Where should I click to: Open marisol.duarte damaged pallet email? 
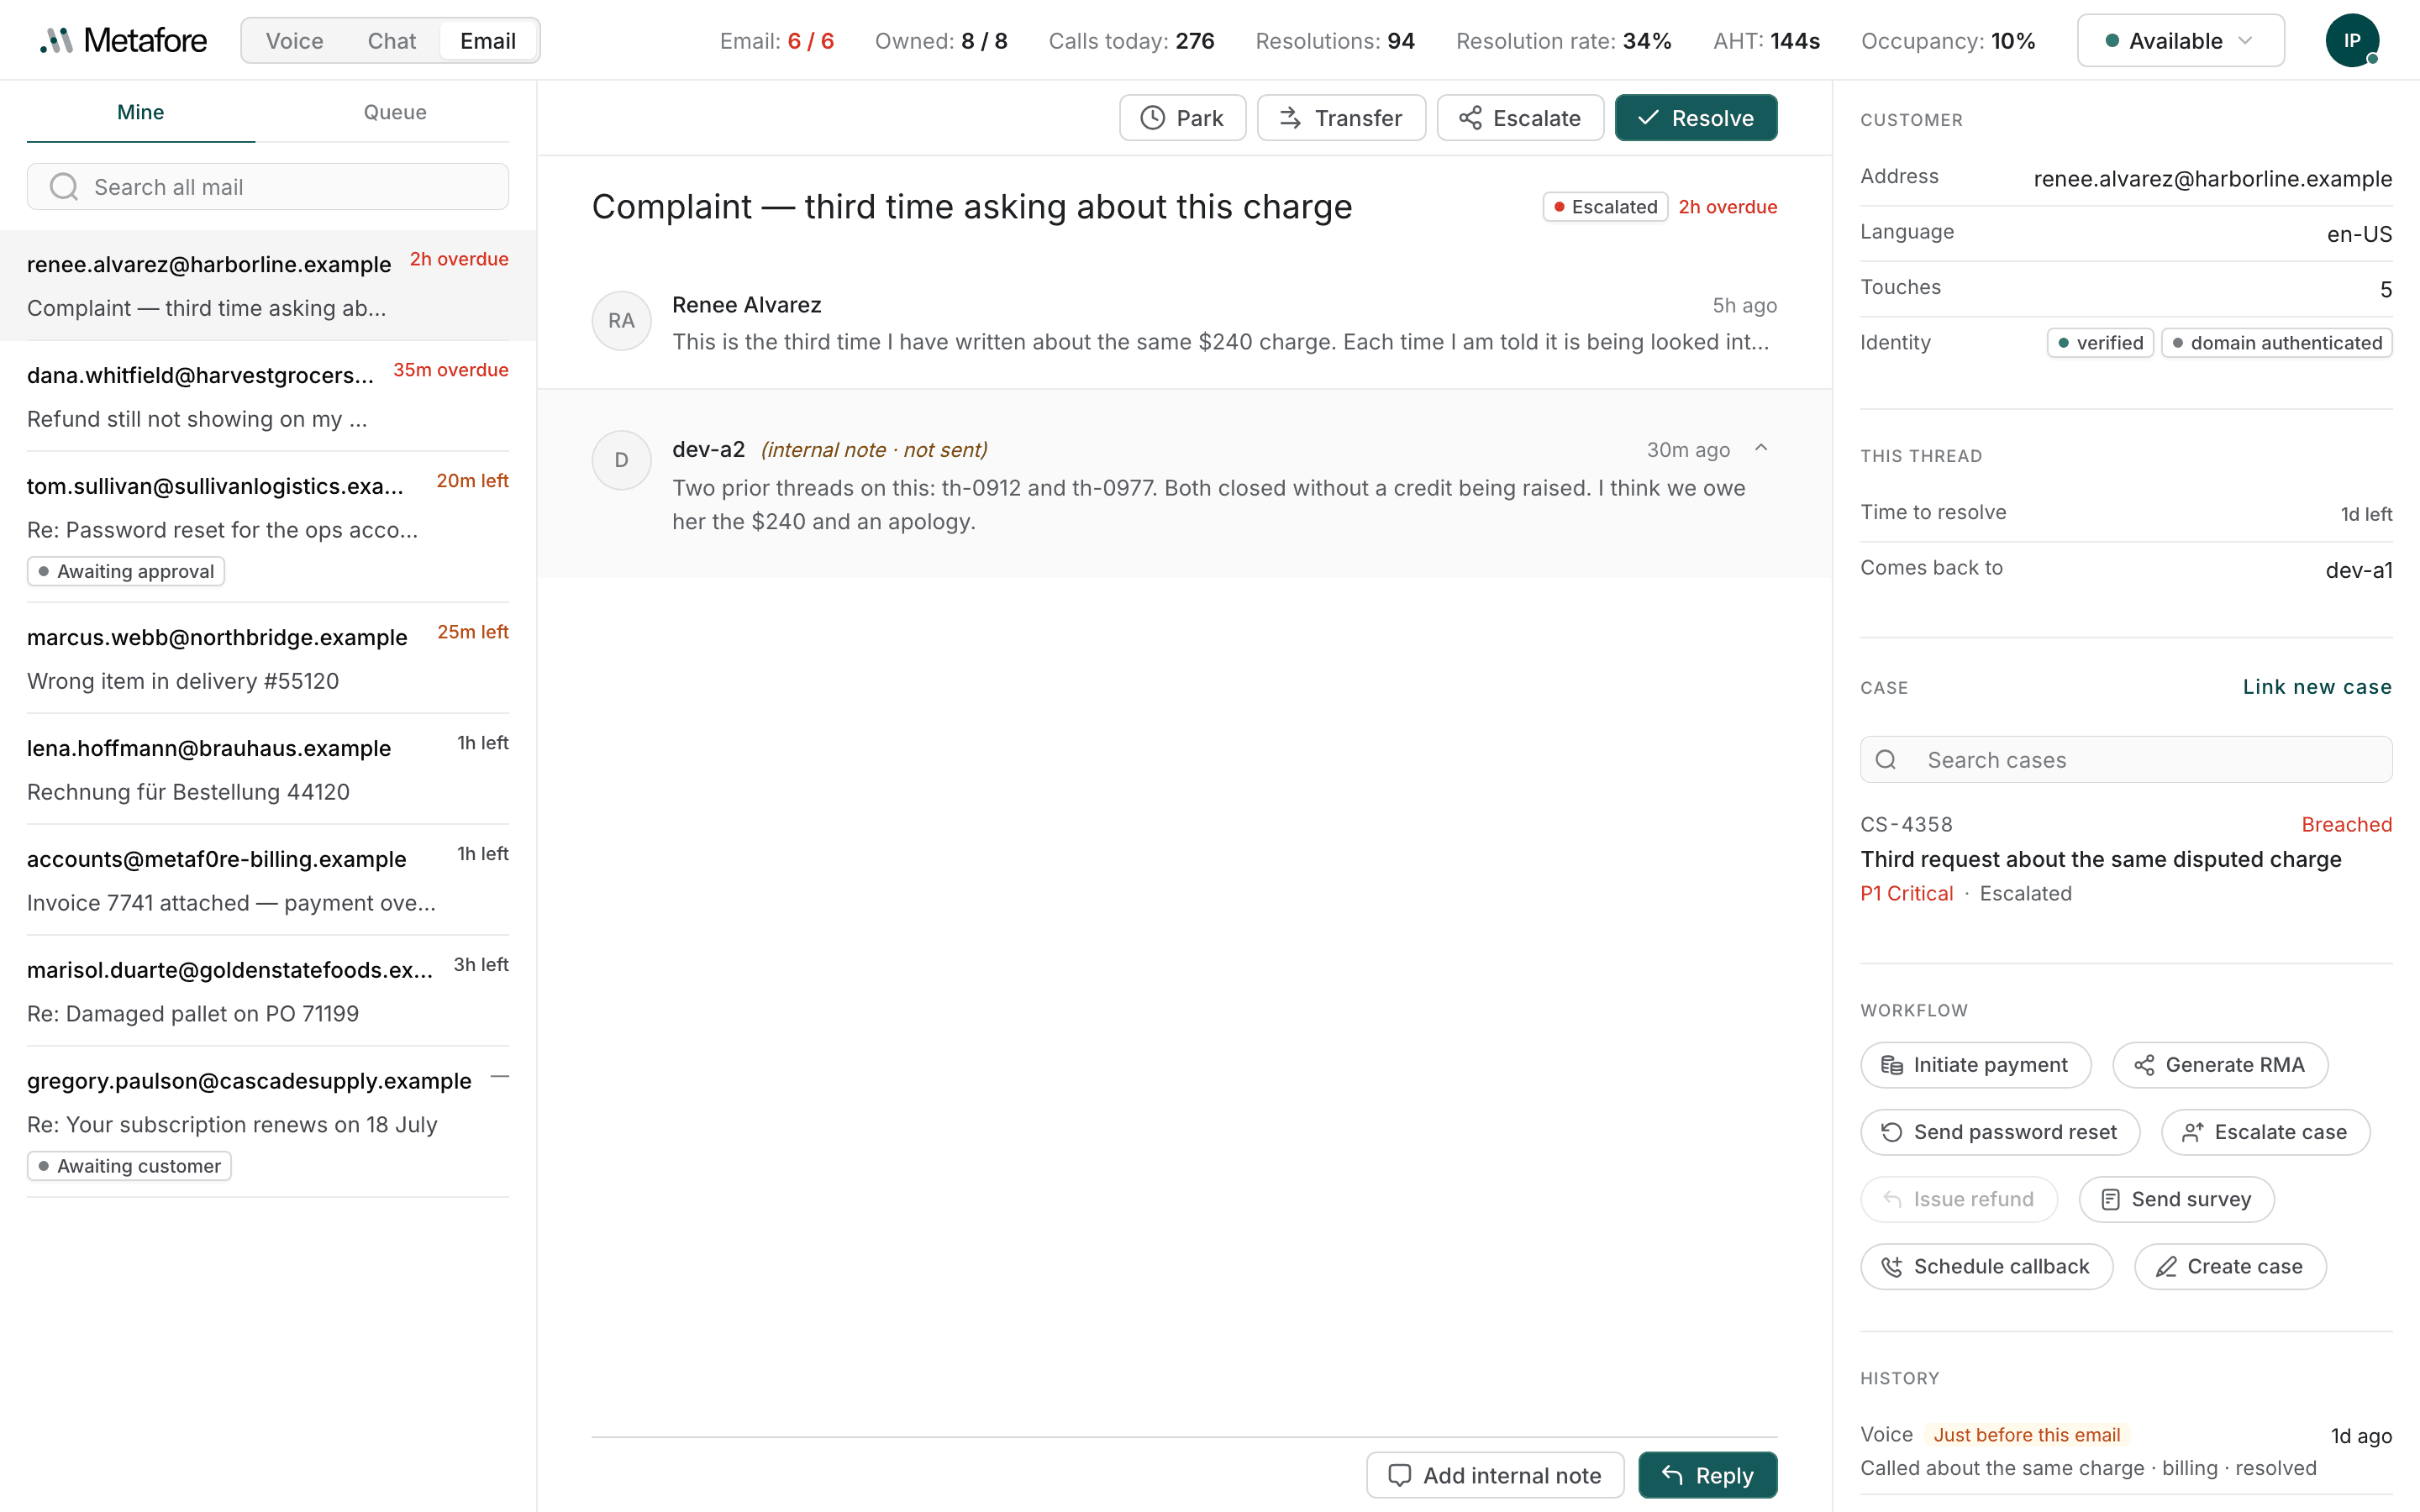(268, 992)
